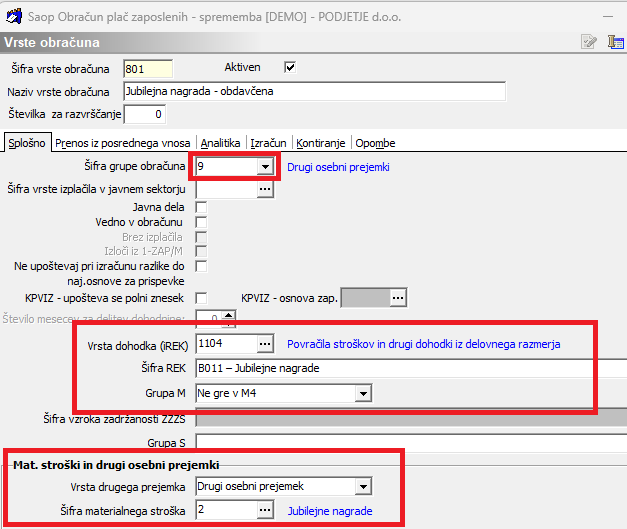Toggle the Aktiven checkbox
This screenshot has width=627, height=529.
(290, 67)
